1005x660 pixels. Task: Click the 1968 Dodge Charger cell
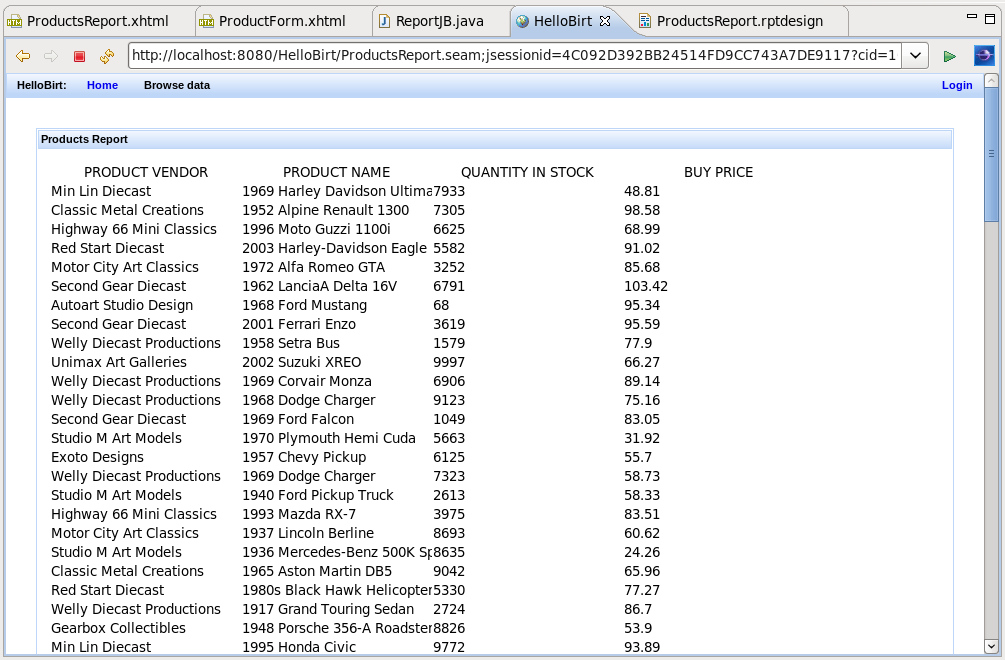point(309,400)
